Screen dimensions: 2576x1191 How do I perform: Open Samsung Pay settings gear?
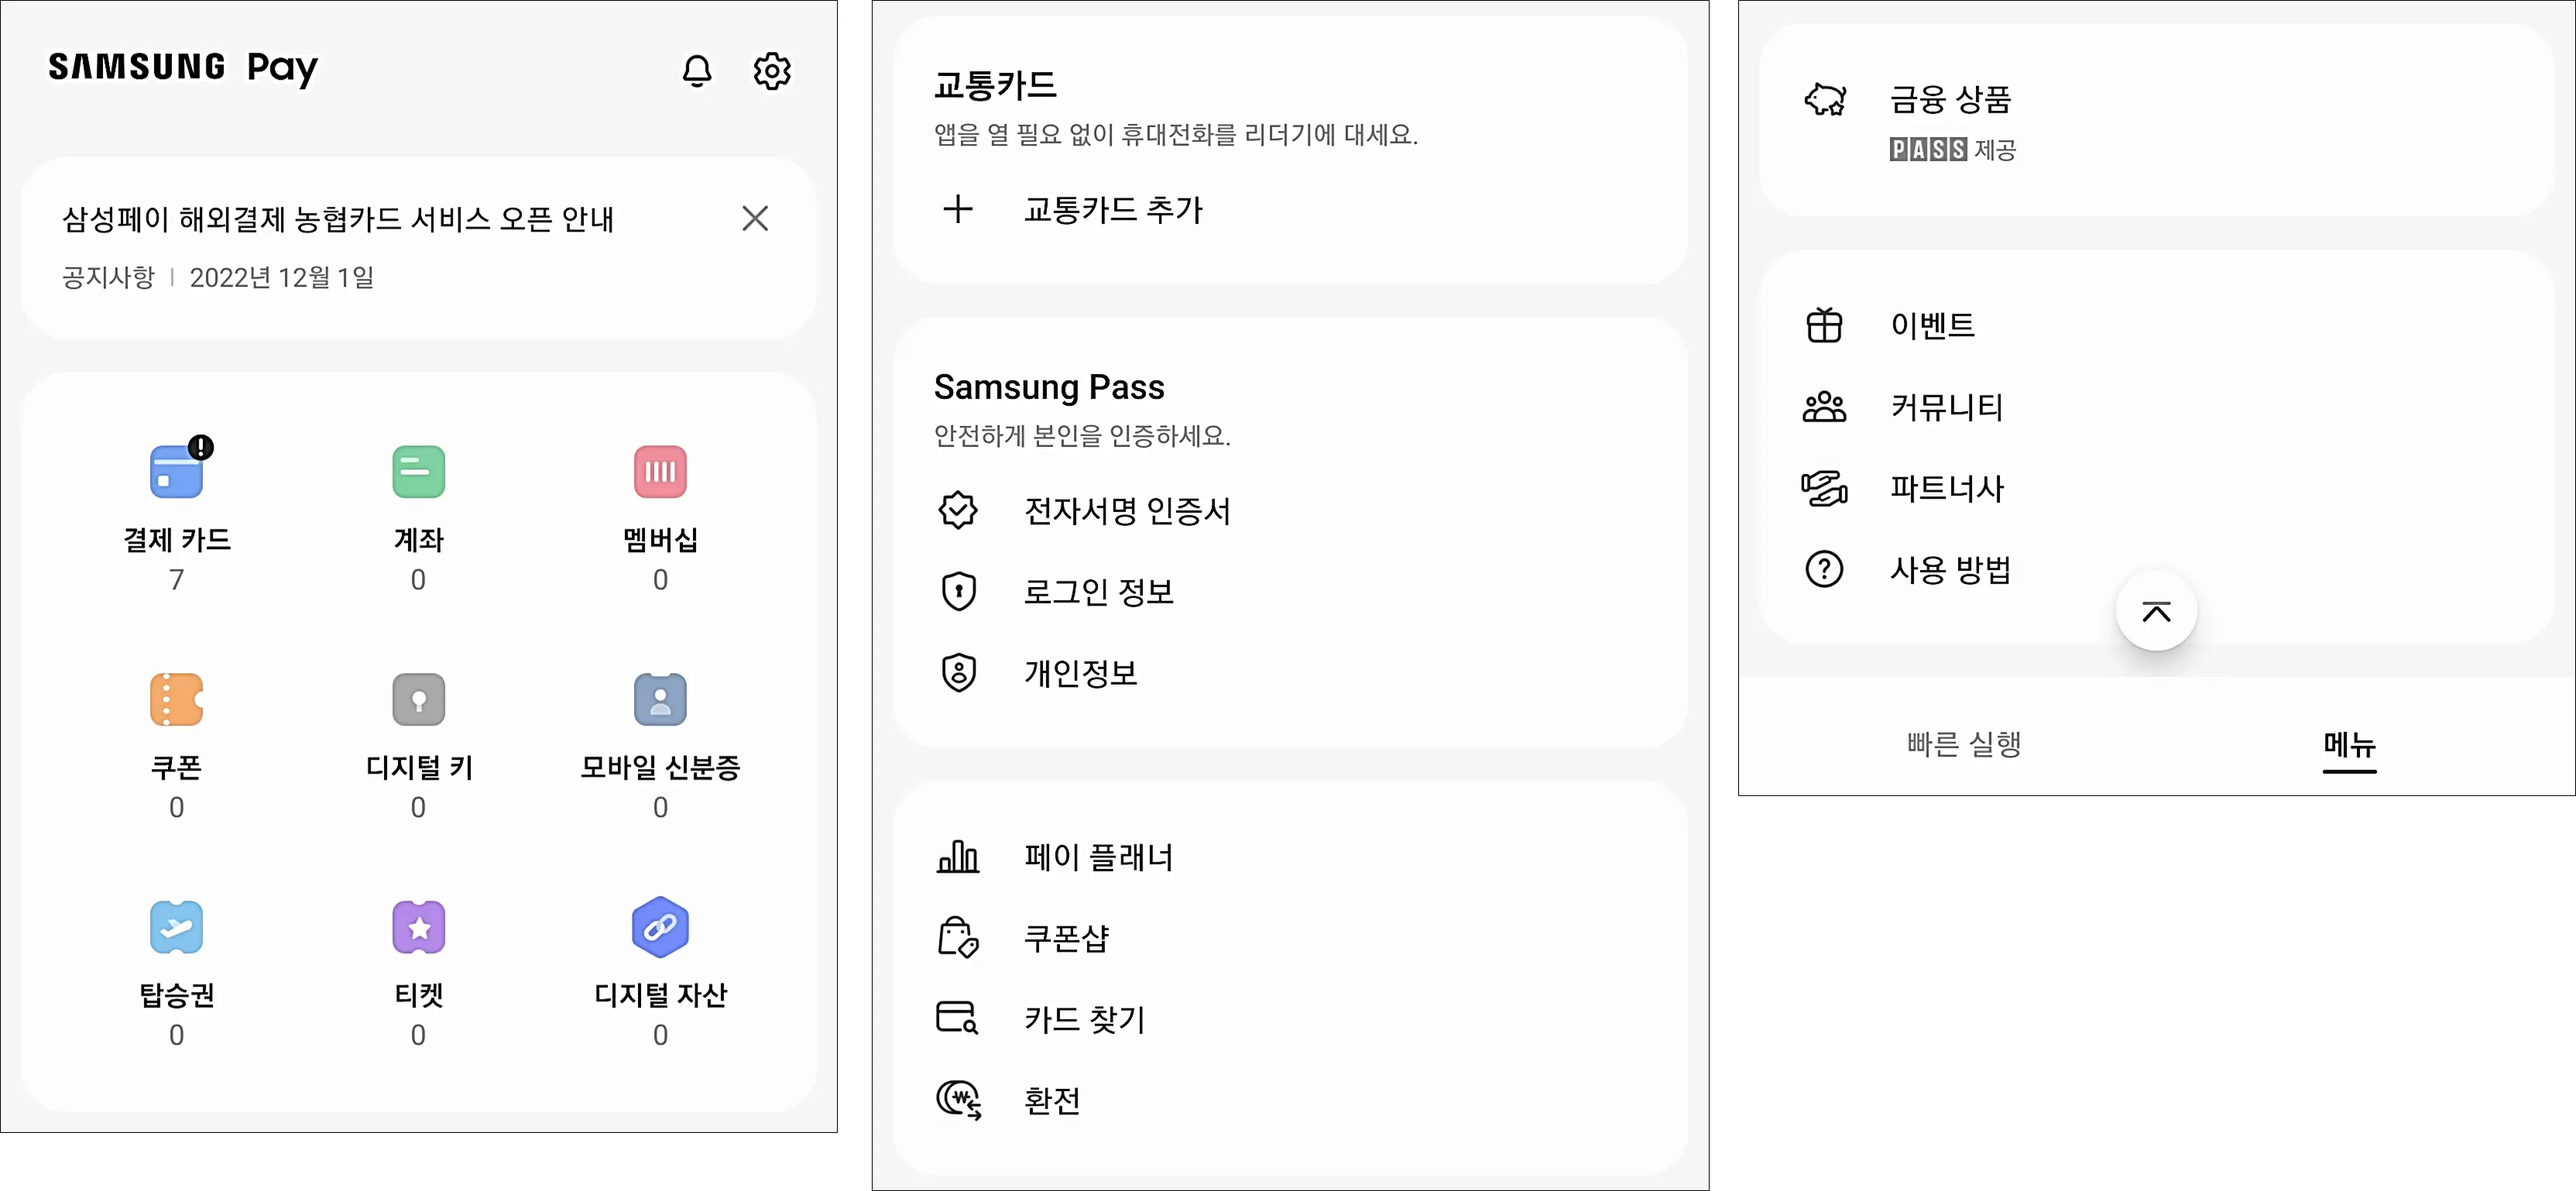772,70
